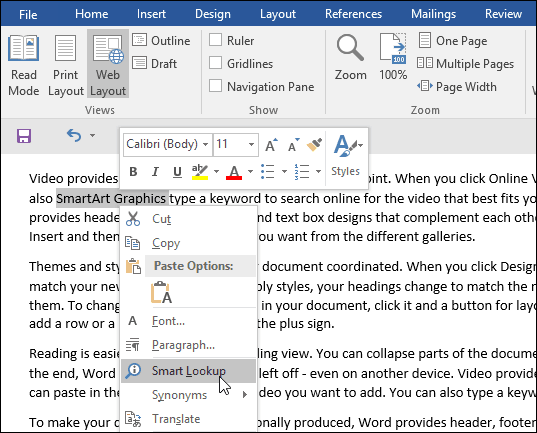
Task: Select Smart Lookup in context menu
Action: 188,371
